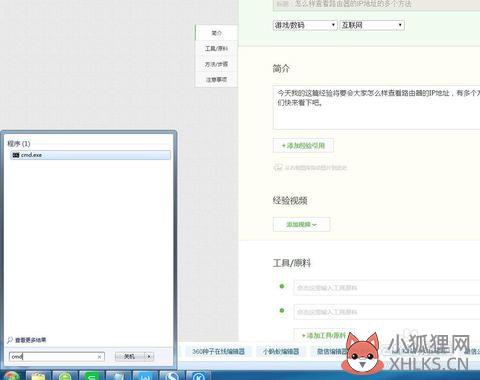Open the file explorer folder taskbar icon
The image size is (480, 380).
tap(38, 376)
